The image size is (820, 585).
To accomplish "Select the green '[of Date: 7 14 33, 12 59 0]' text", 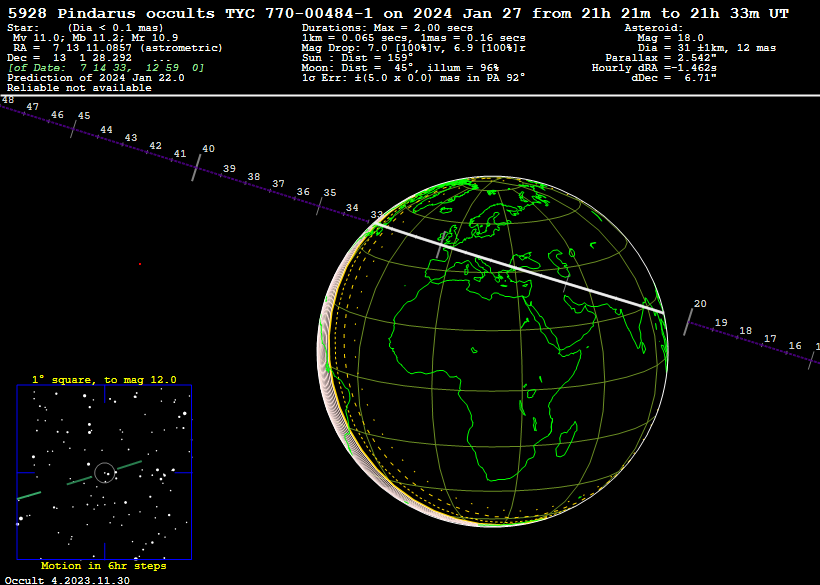I will pyautogui.click(x=106, y=68).
